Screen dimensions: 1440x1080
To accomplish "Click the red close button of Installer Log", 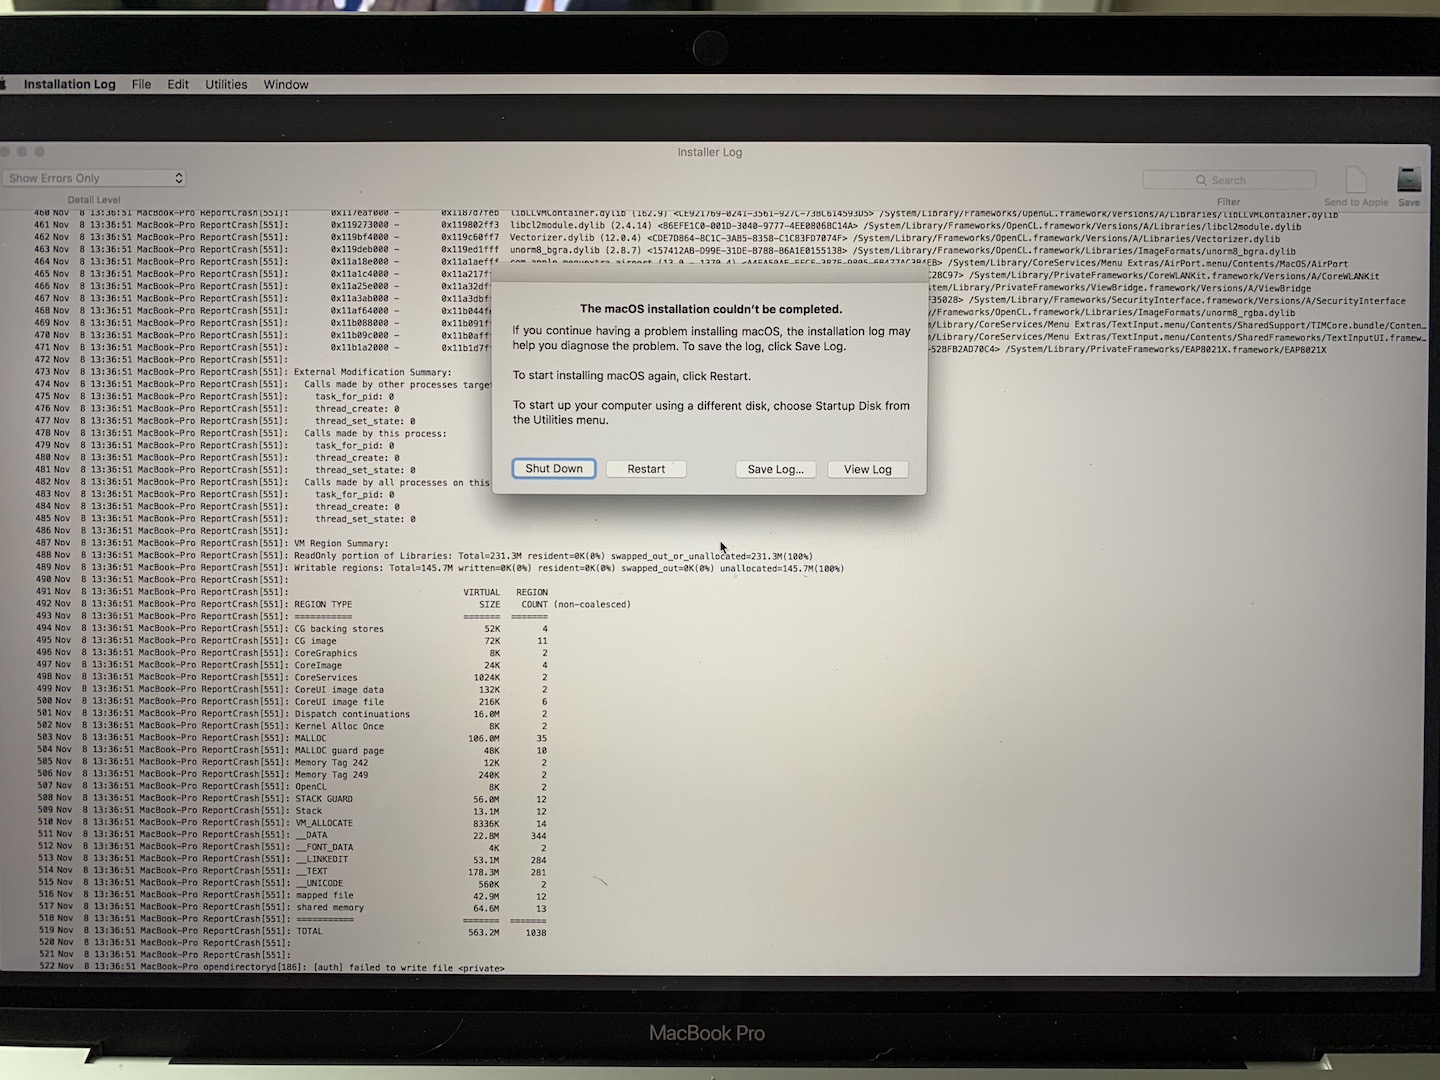I will (3, 152).
